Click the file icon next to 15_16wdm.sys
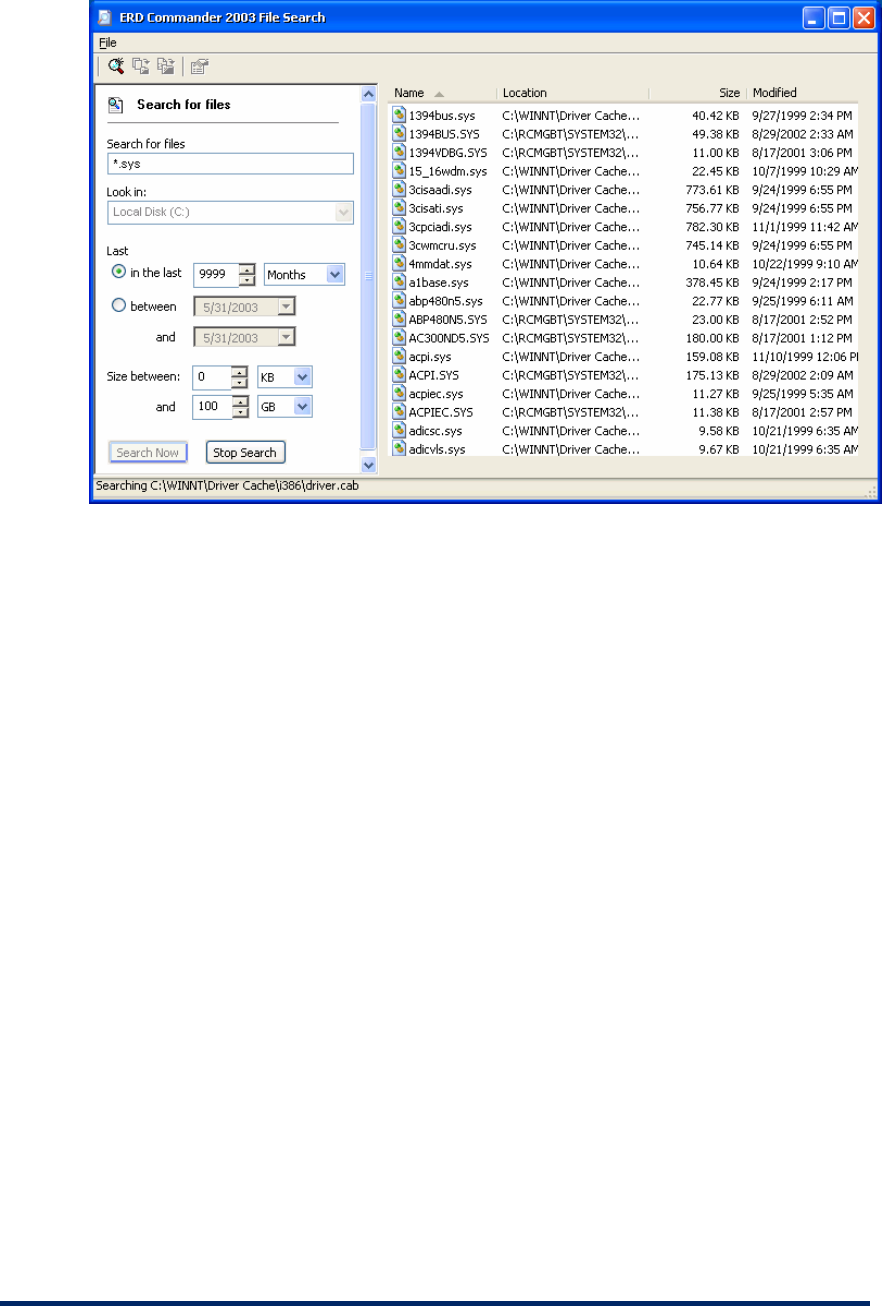Image resolution: width=882 pixels, height=1306 pixels. [x=399, y=171]
